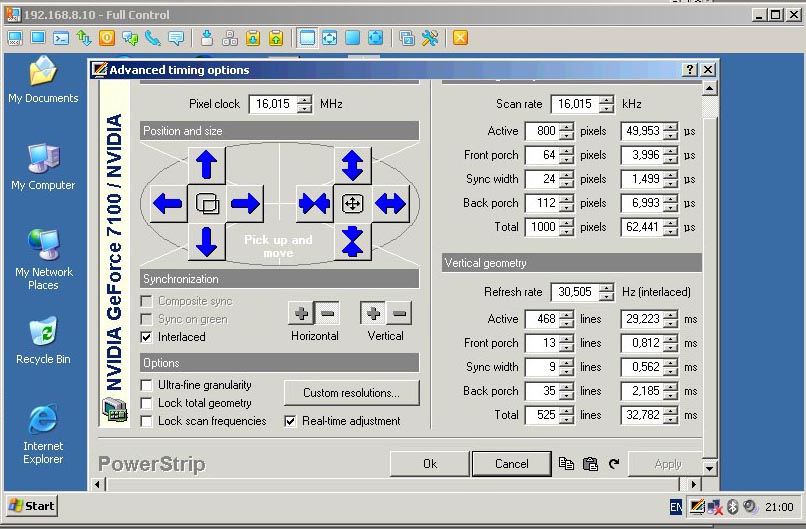
Task: Paste timings from clipboard icon
Action: click(x=590, y=464)
